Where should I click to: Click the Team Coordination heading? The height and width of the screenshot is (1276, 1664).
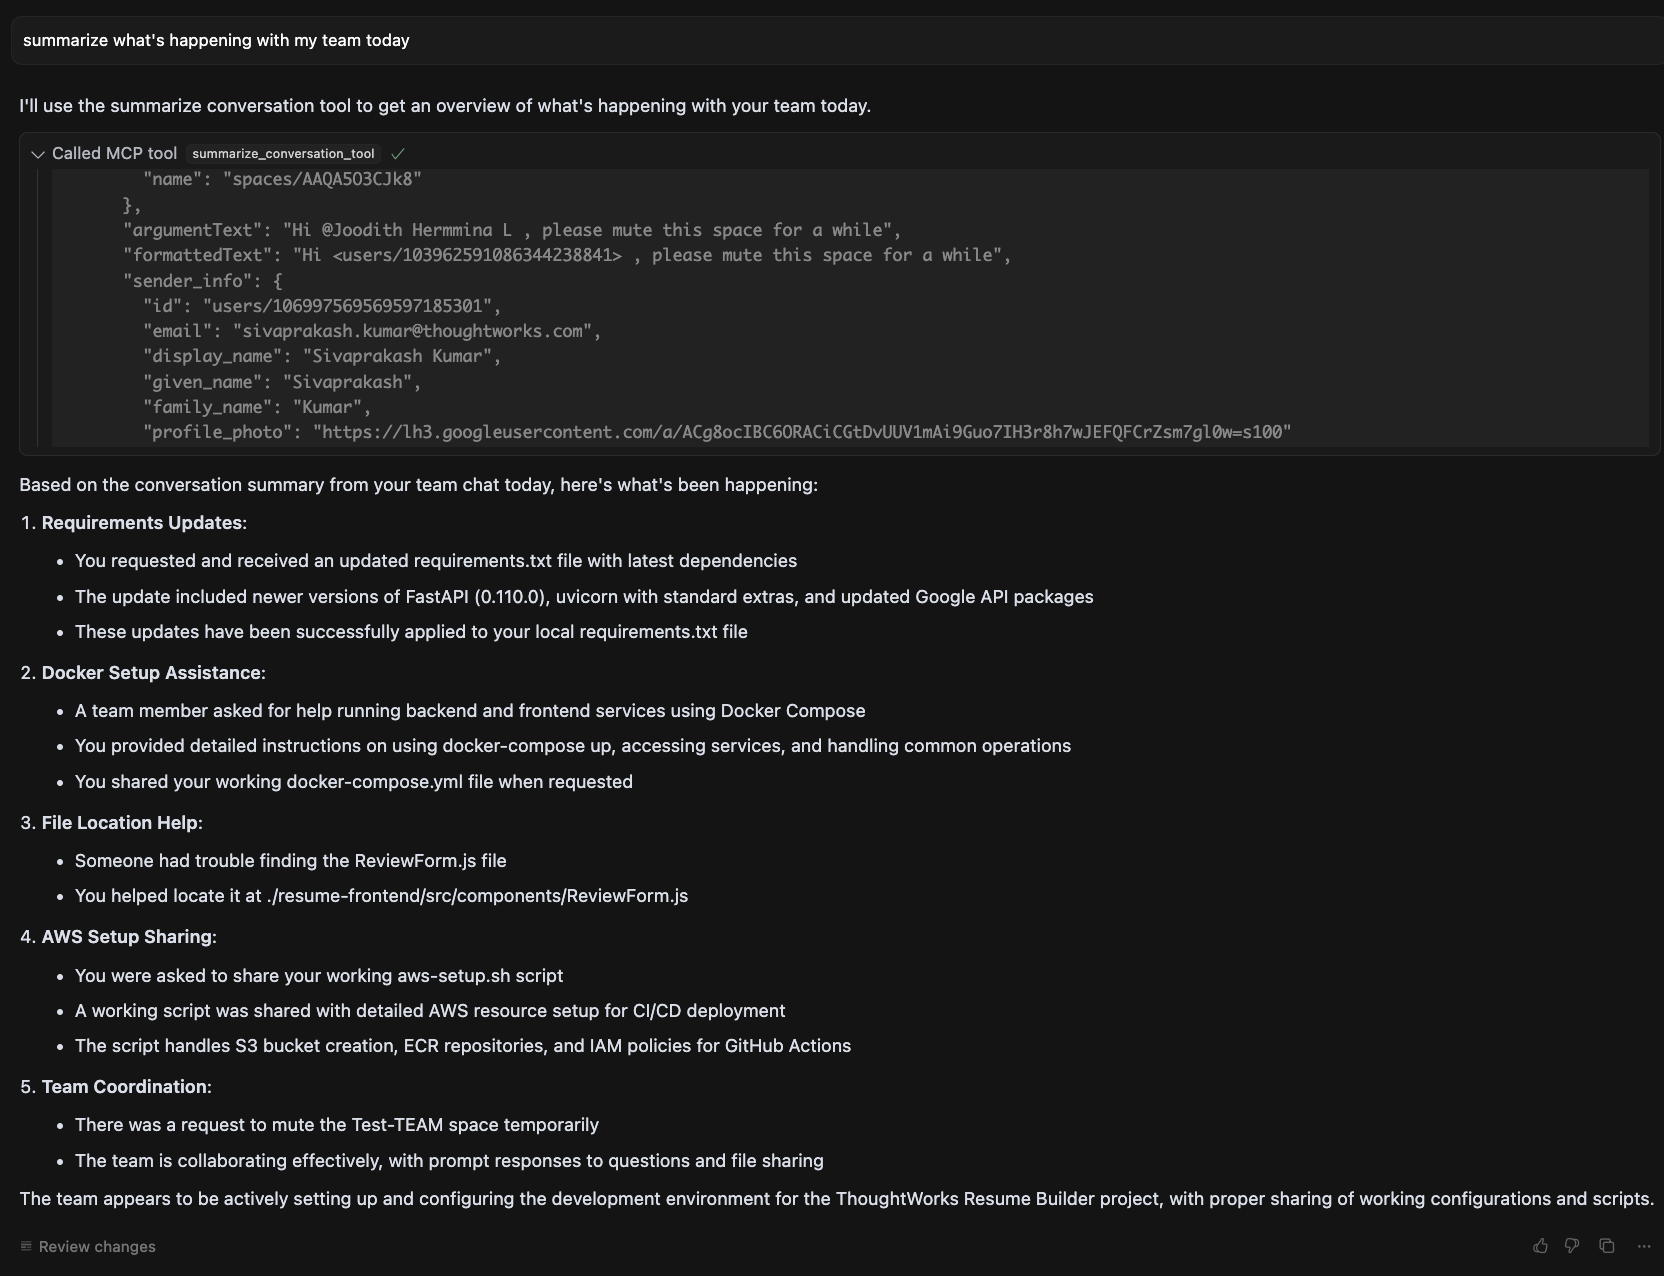pos(125,1087)
